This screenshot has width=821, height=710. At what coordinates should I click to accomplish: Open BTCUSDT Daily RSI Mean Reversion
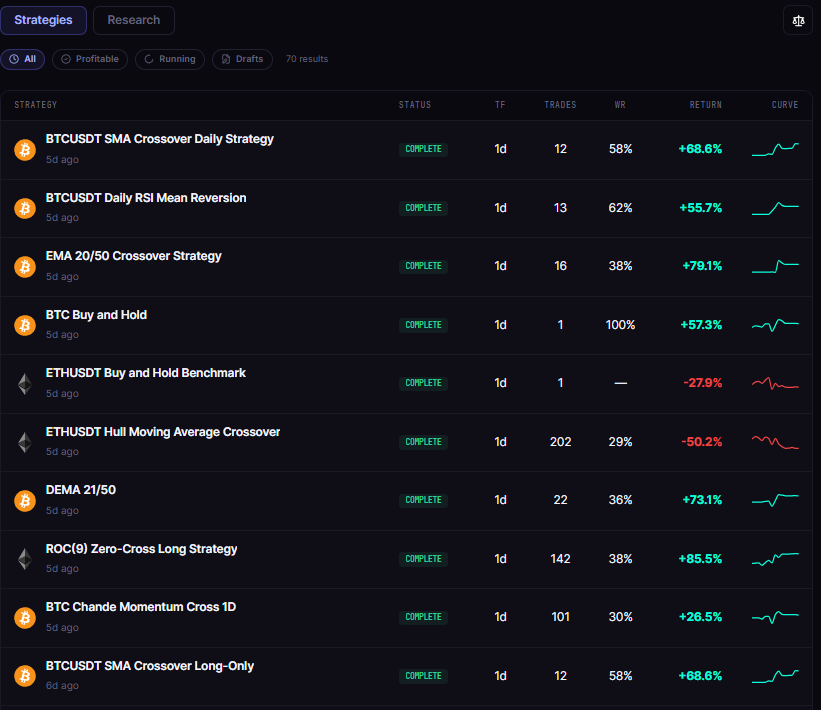(x=146, y=198)
